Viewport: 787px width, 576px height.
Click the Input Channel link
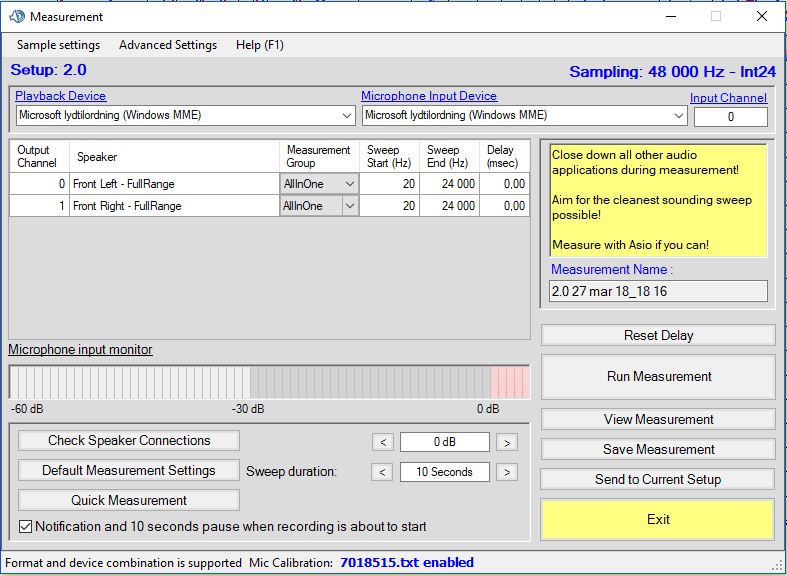coord(728,98)
